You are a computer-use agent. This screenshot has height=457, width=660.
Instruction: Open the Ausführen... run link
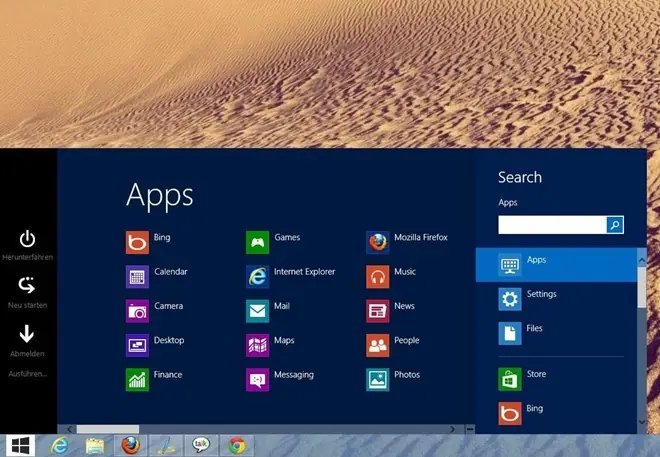click(28, 374)
